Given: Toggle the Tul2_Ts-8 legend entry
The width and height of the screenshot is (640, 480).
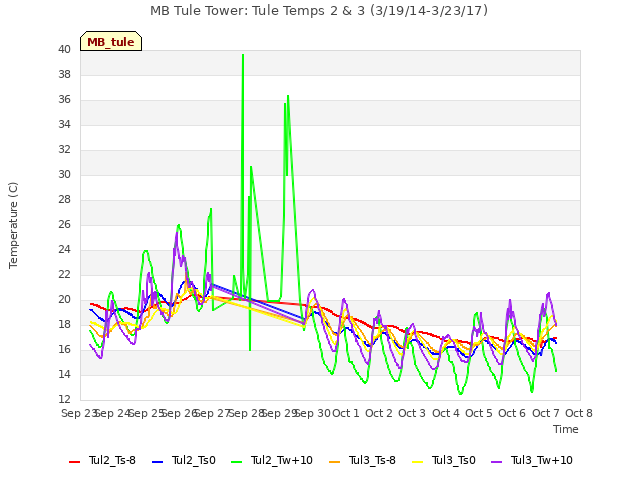Looking at the screenshot, I should pyautogui.click(x=102, y=460).
